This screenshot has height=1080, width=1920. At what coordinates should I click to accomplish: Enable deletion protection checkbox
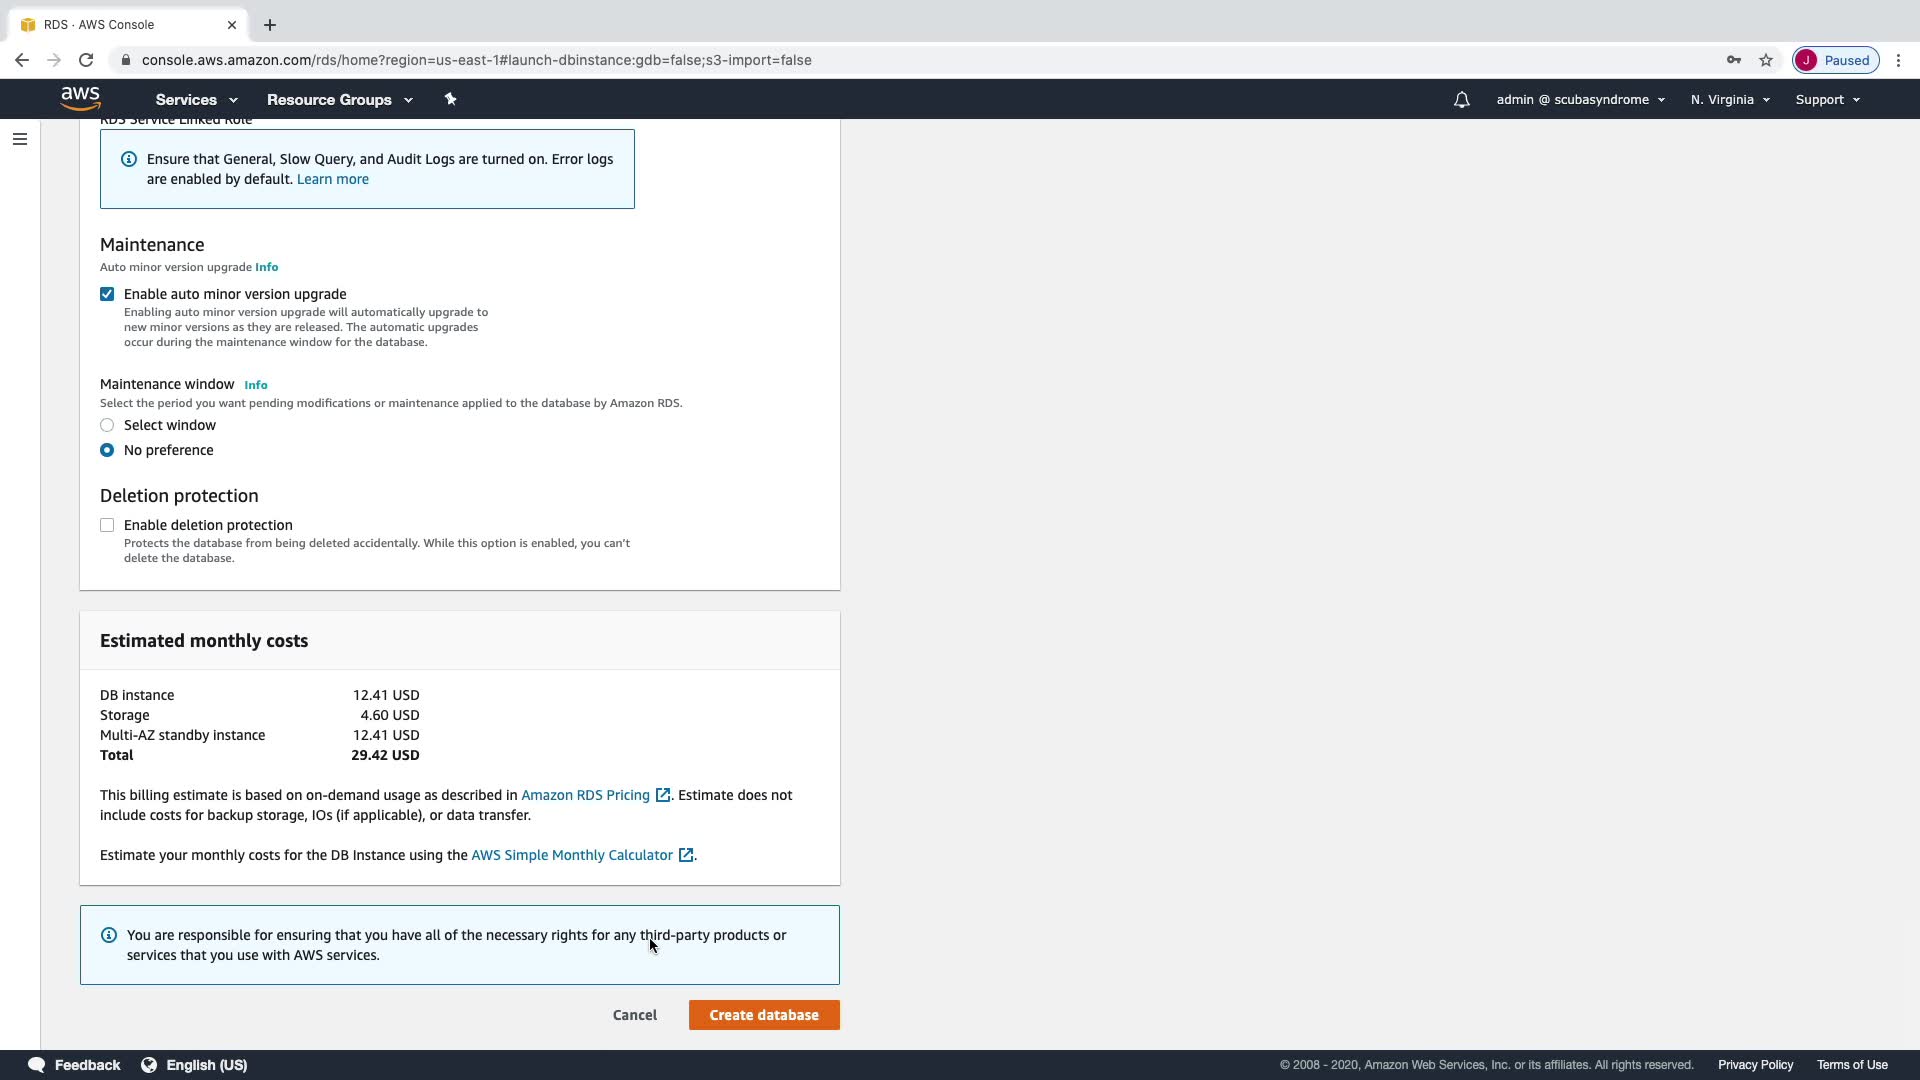pyautogui.click(x=107, y=525)
